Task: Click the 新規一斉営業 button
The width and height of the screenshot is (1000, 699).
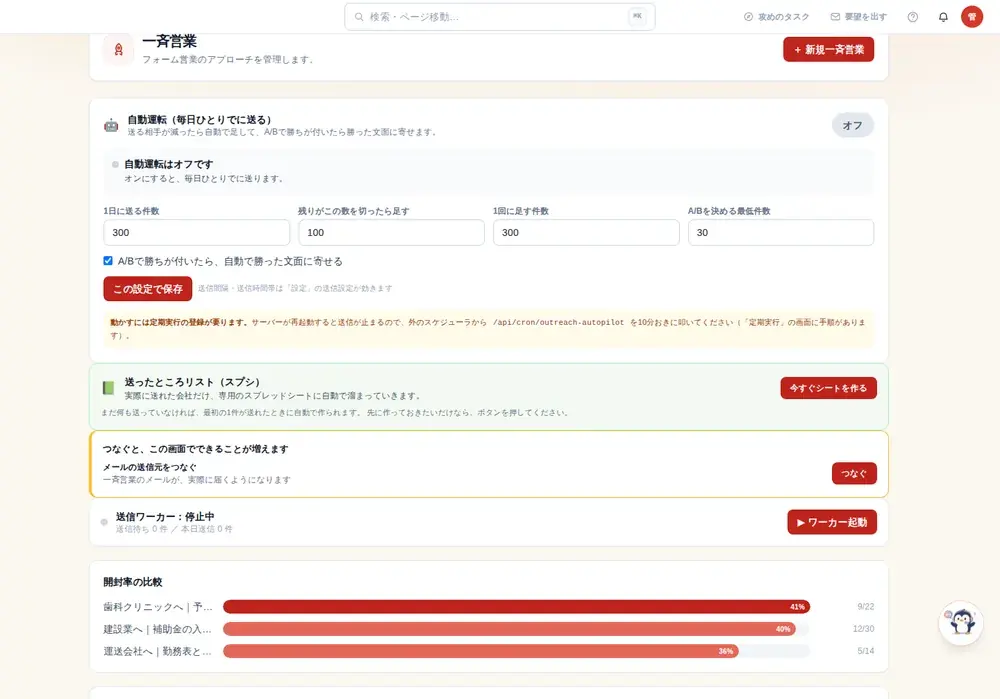Action: coord(828,49)
